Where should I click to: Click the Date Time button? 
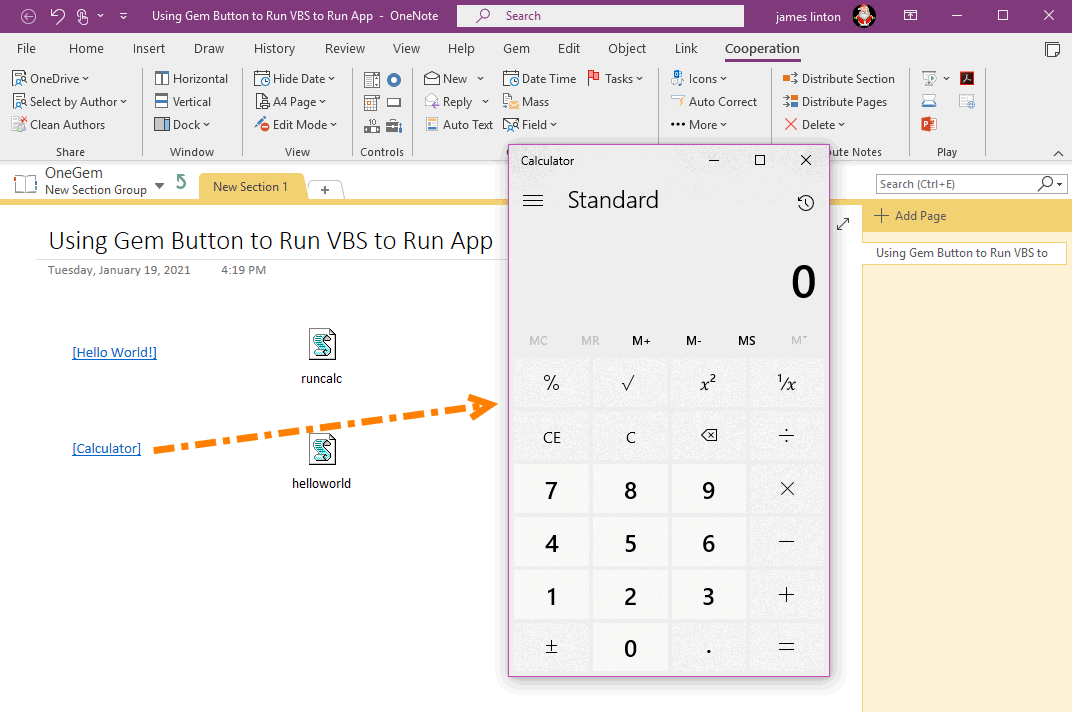tap(539, 79)
